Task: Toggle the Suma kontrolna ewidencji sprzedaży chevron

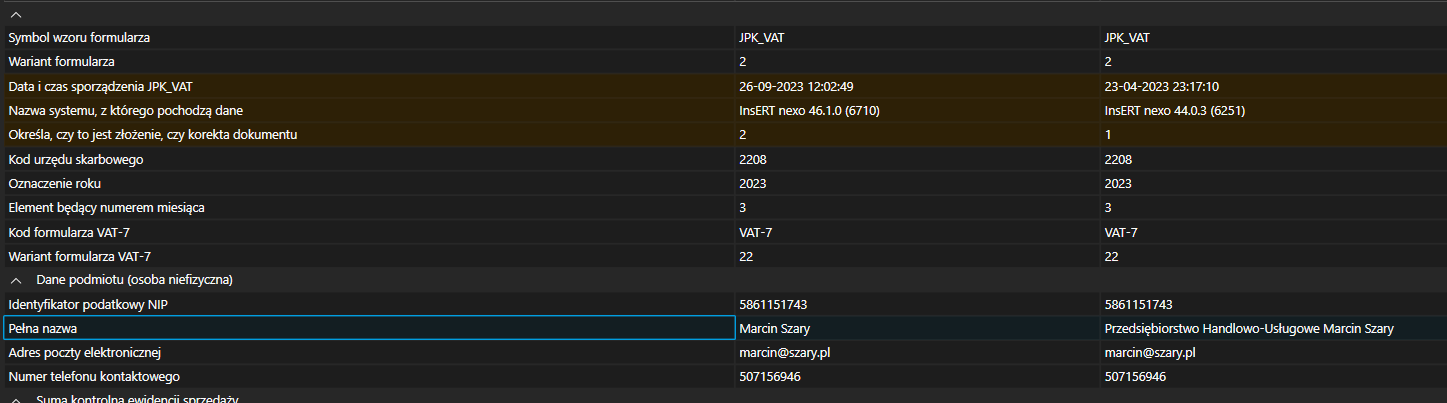Action: (16, 399)
